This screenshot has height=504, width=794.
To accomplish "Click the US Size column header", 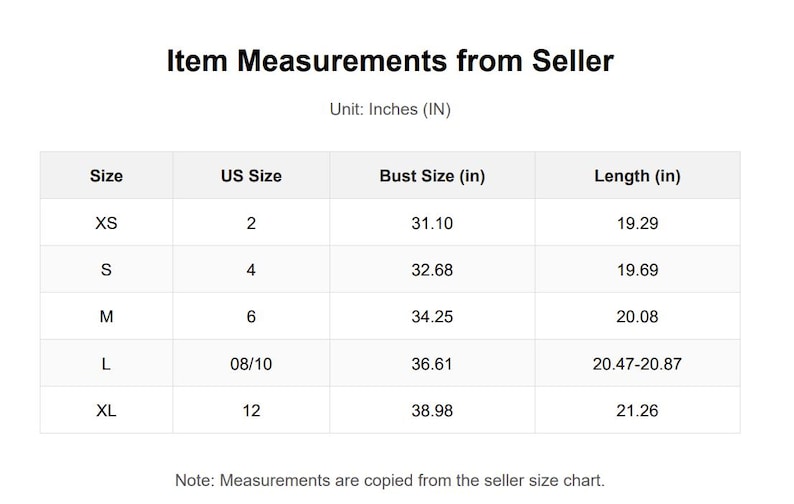I will point(251,176).
